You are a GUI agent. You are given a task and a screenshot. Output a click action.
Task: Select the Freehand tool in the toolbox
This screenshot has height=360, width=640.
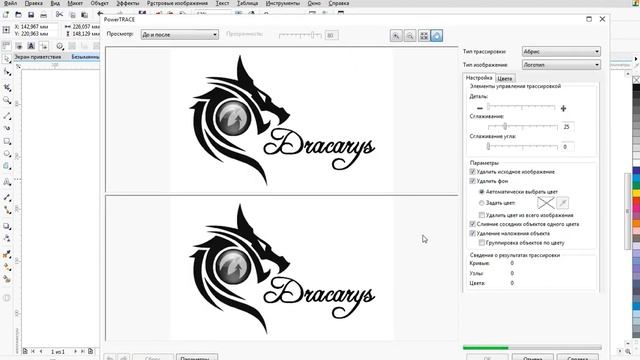[x=7, y=116]
